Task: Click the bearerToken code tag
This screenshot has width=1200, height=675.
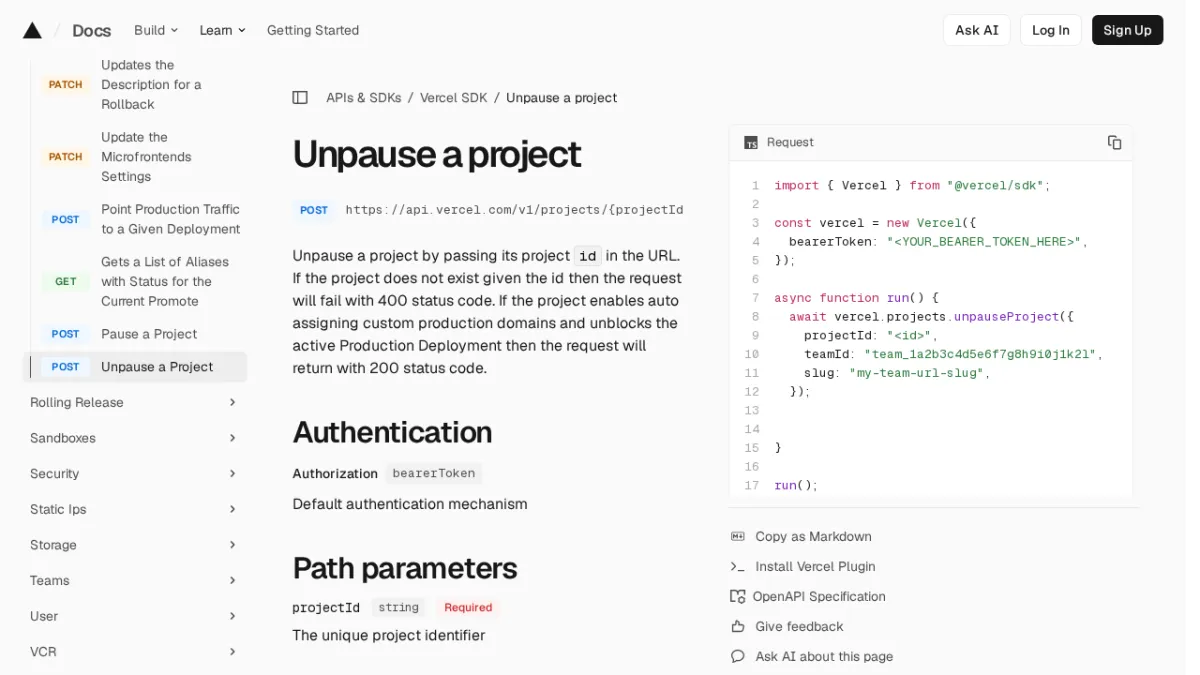Action: (x=433, y=473)
